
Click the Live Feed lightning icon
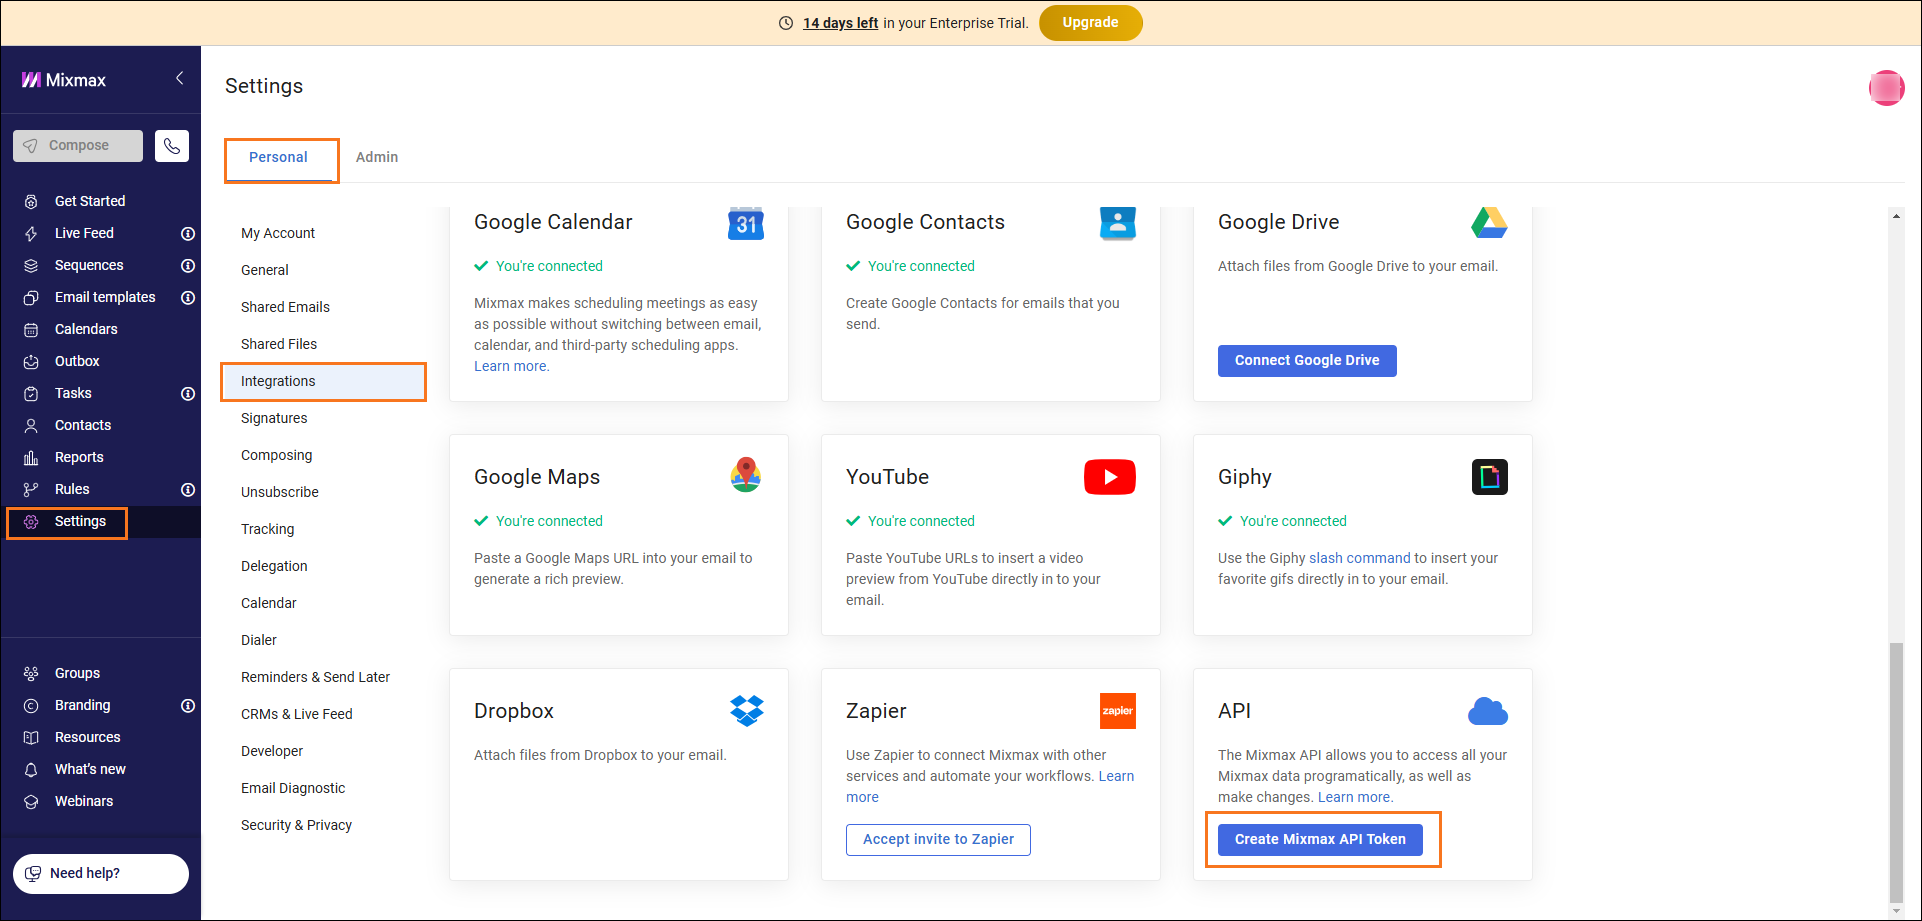pyautogui.click(x=31, y=234)
